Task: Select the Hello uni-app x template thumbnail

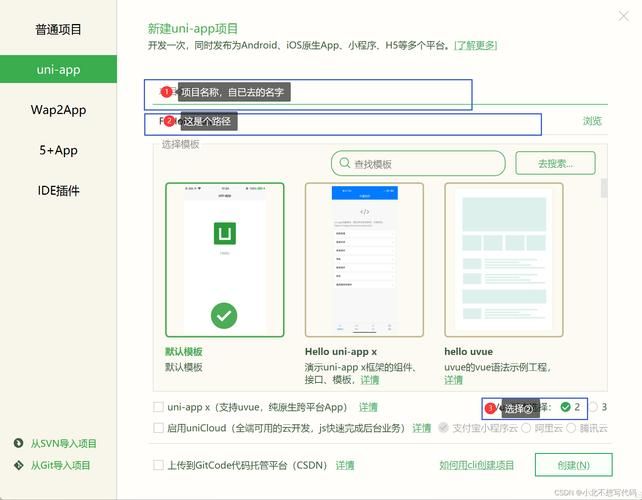Action: tap(364, 260)
